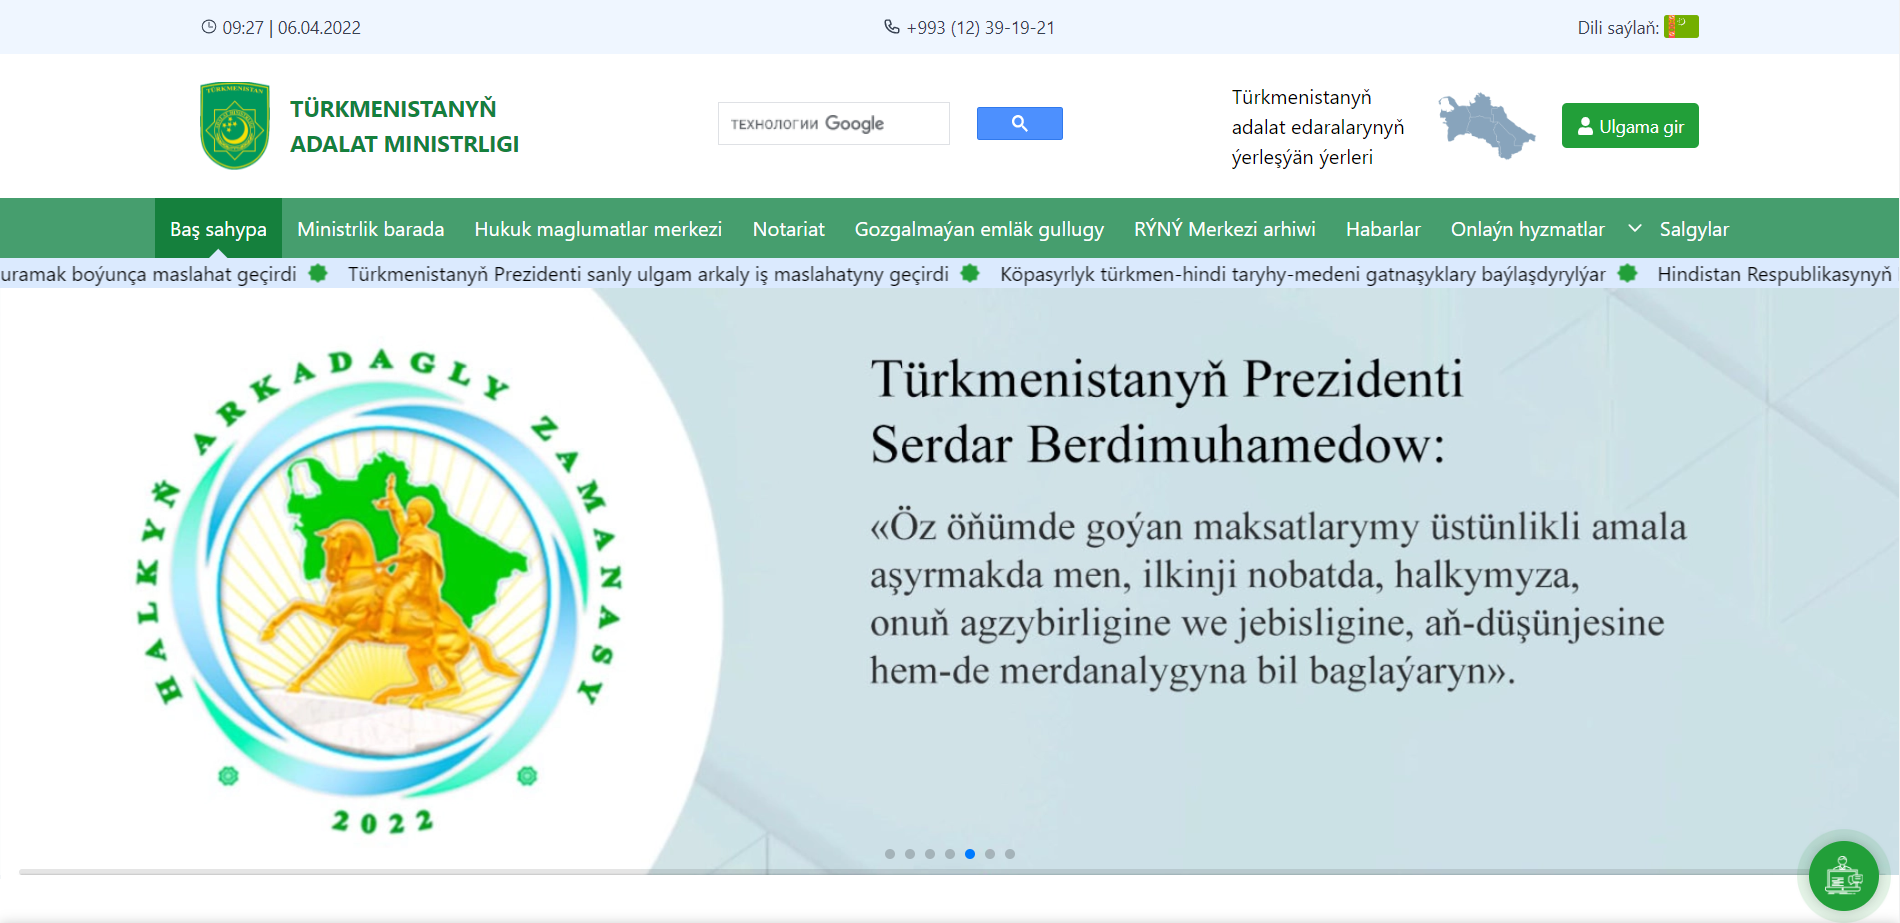Click the phone number +993 (12) 39-19-21
1900x923 pixels.
(x=979, y=28)
